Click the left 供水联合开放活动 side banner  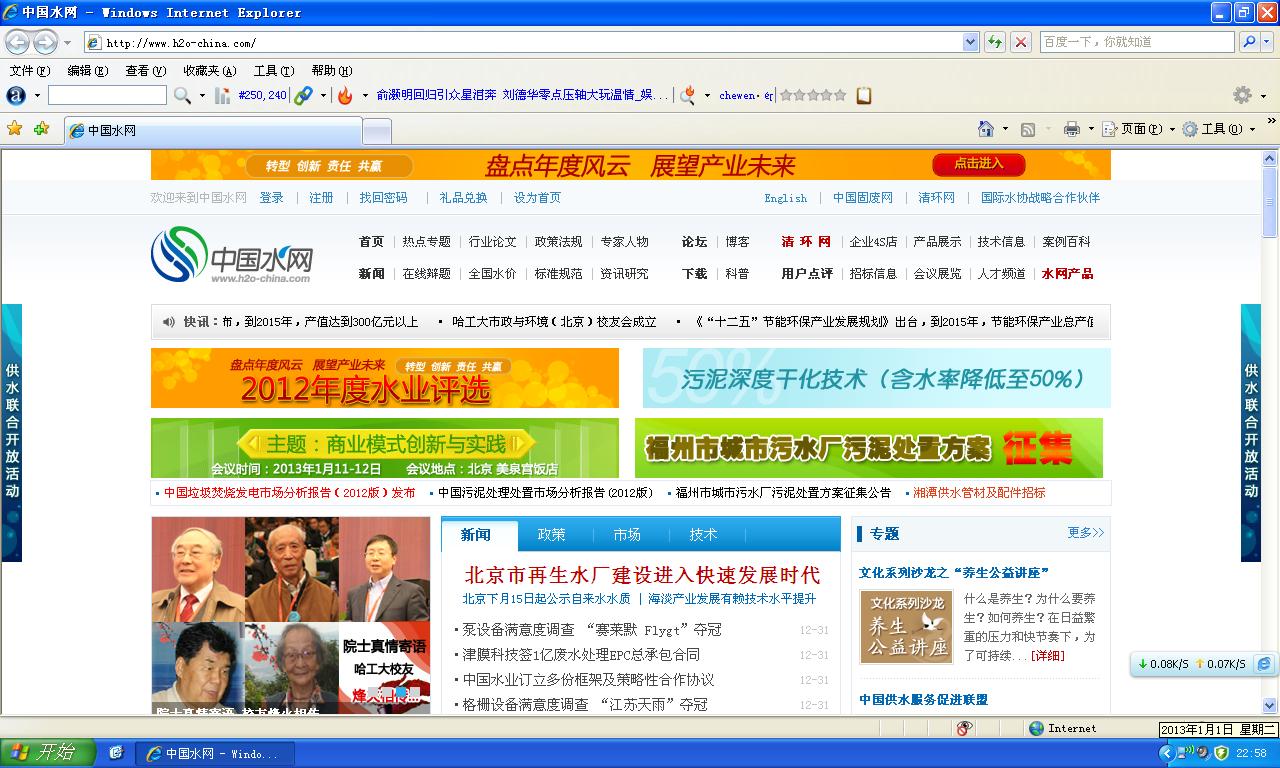[11, 432]
